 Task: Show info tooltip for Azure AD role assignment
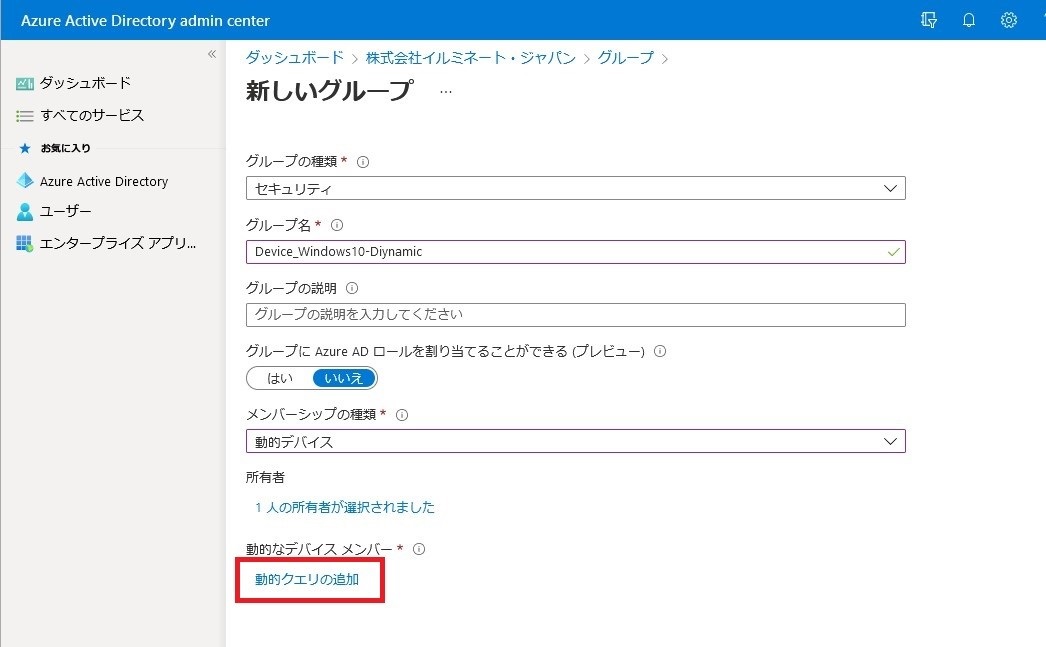[660, 351]
